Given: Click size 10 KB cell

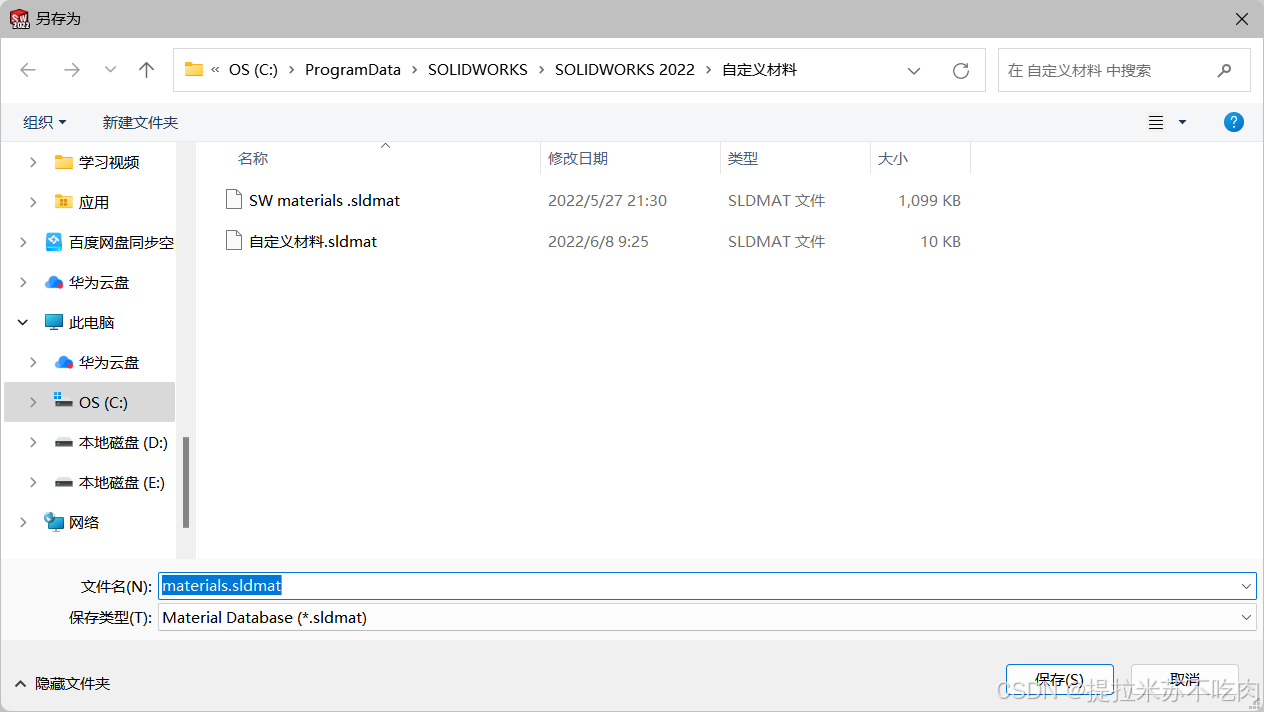Looking at the screenshot, I should (940, 241).
